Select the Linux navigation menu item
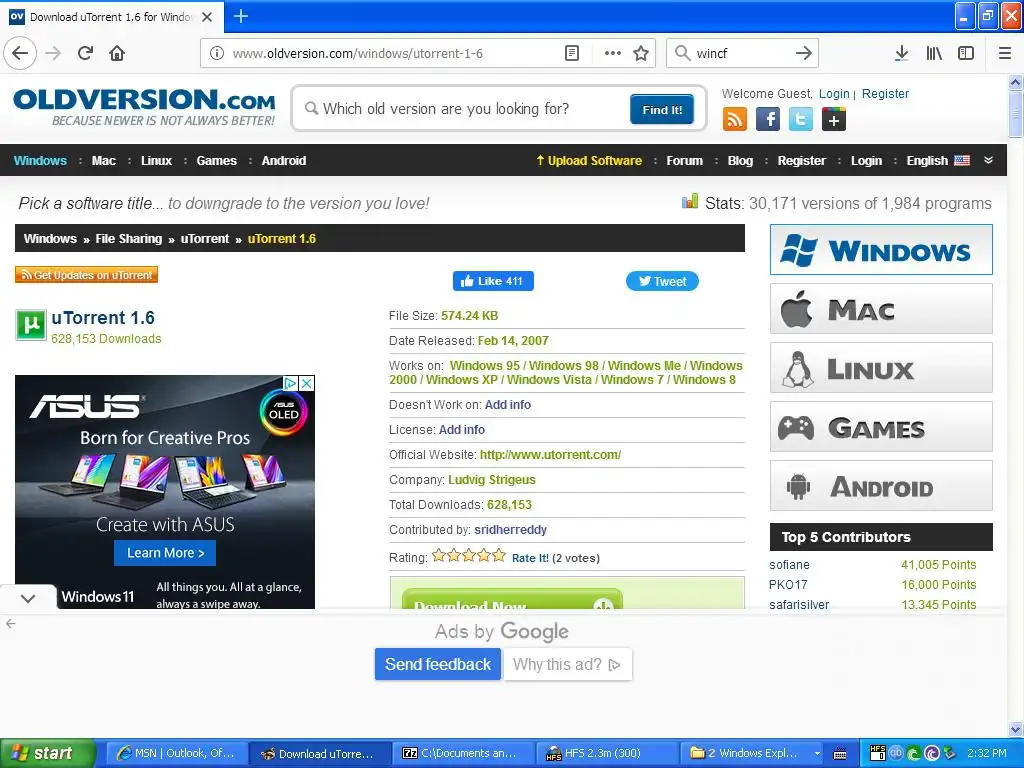This screenshot has height=768, width=1024. [x=156, y=161]
